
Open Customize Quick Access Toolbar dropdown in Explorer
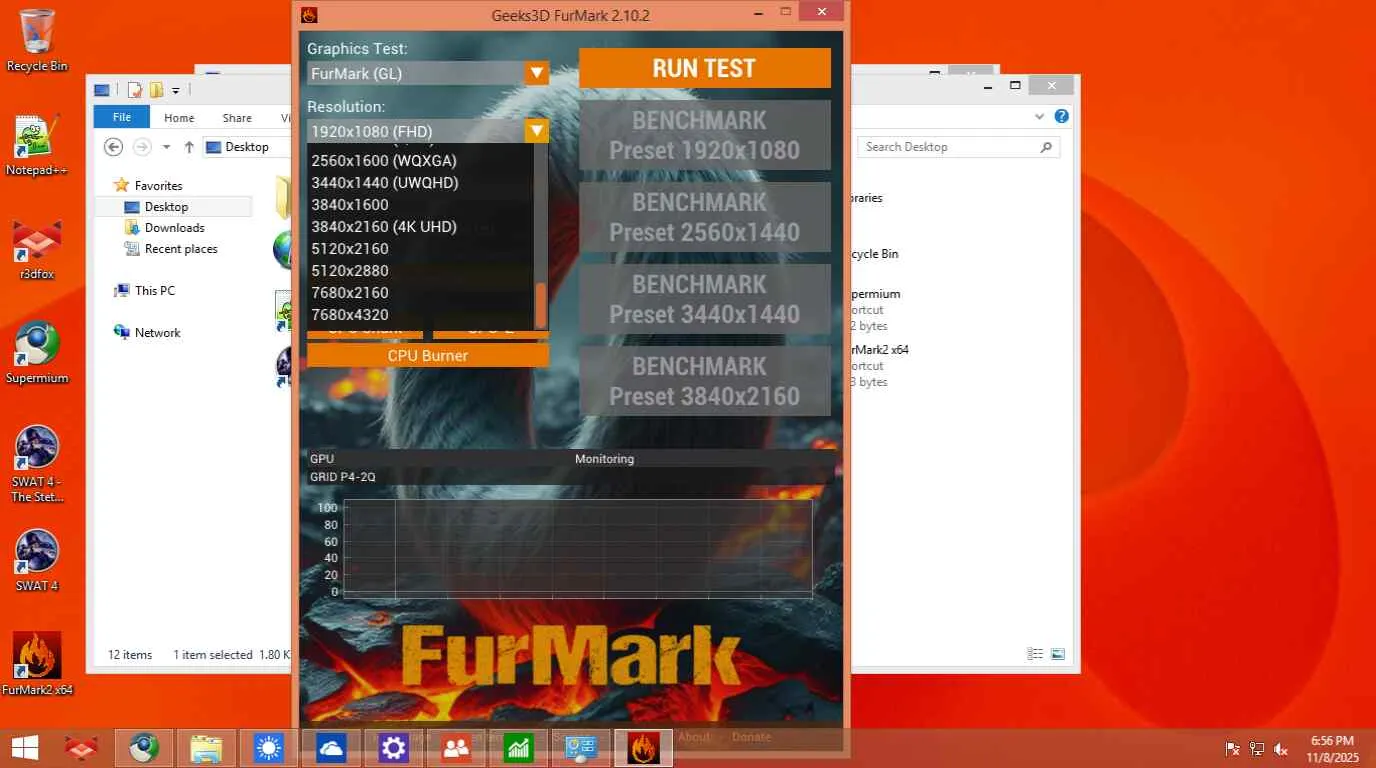[176, 90]
